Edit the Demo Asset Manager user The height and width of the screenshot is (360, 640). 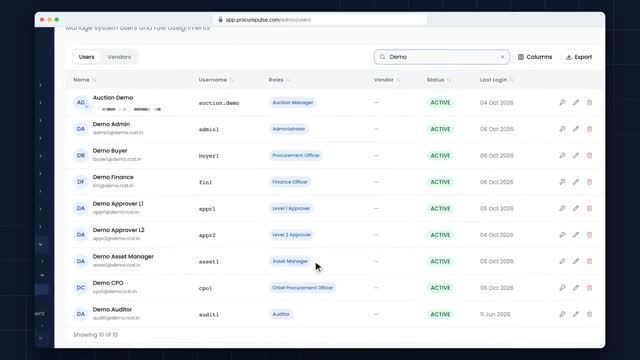point(576,261)
